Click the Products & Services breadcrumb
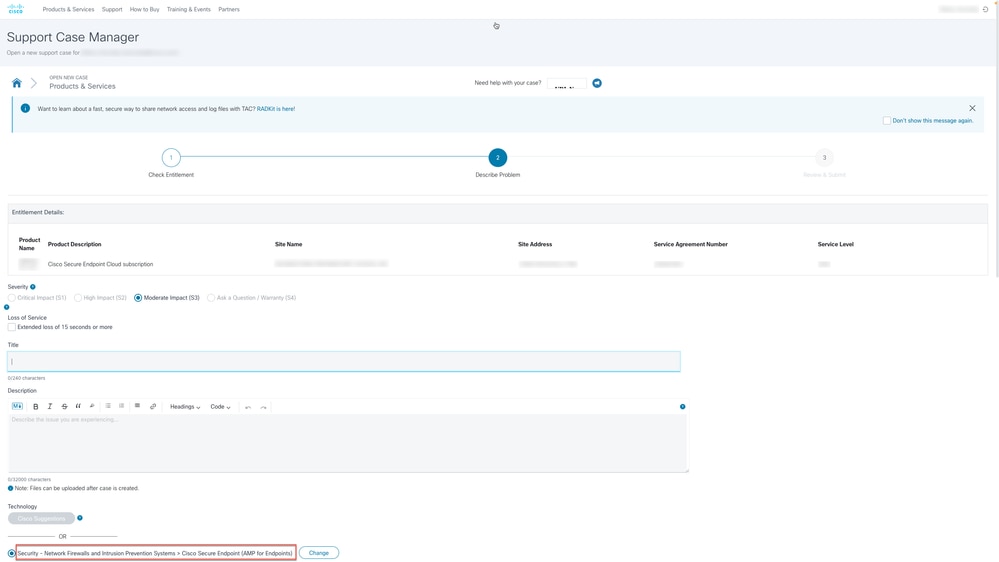Image resolution: width=999 pixels, height=562 pixels. pos(82,86)
